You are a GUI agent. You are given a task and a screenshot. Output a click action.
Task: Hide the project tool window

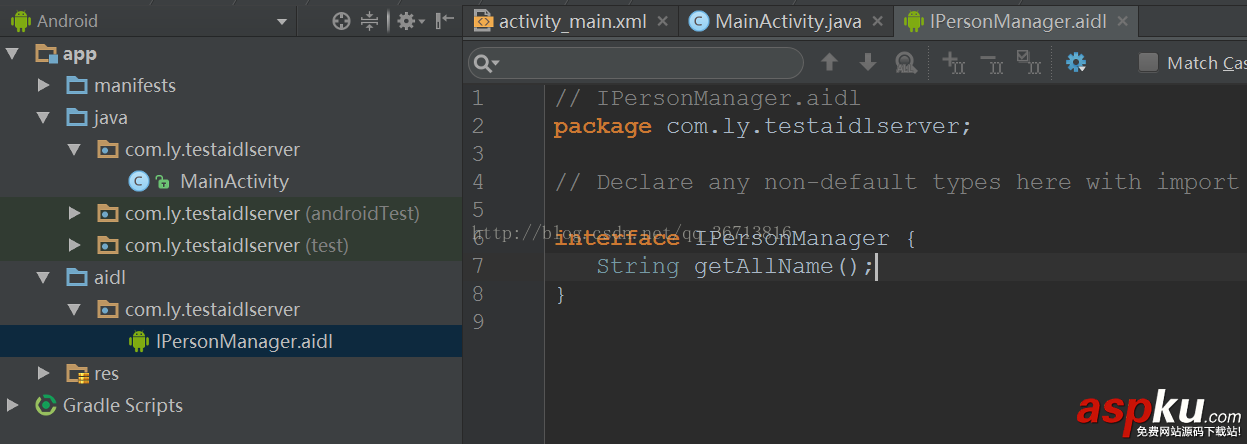click(445, 21)
